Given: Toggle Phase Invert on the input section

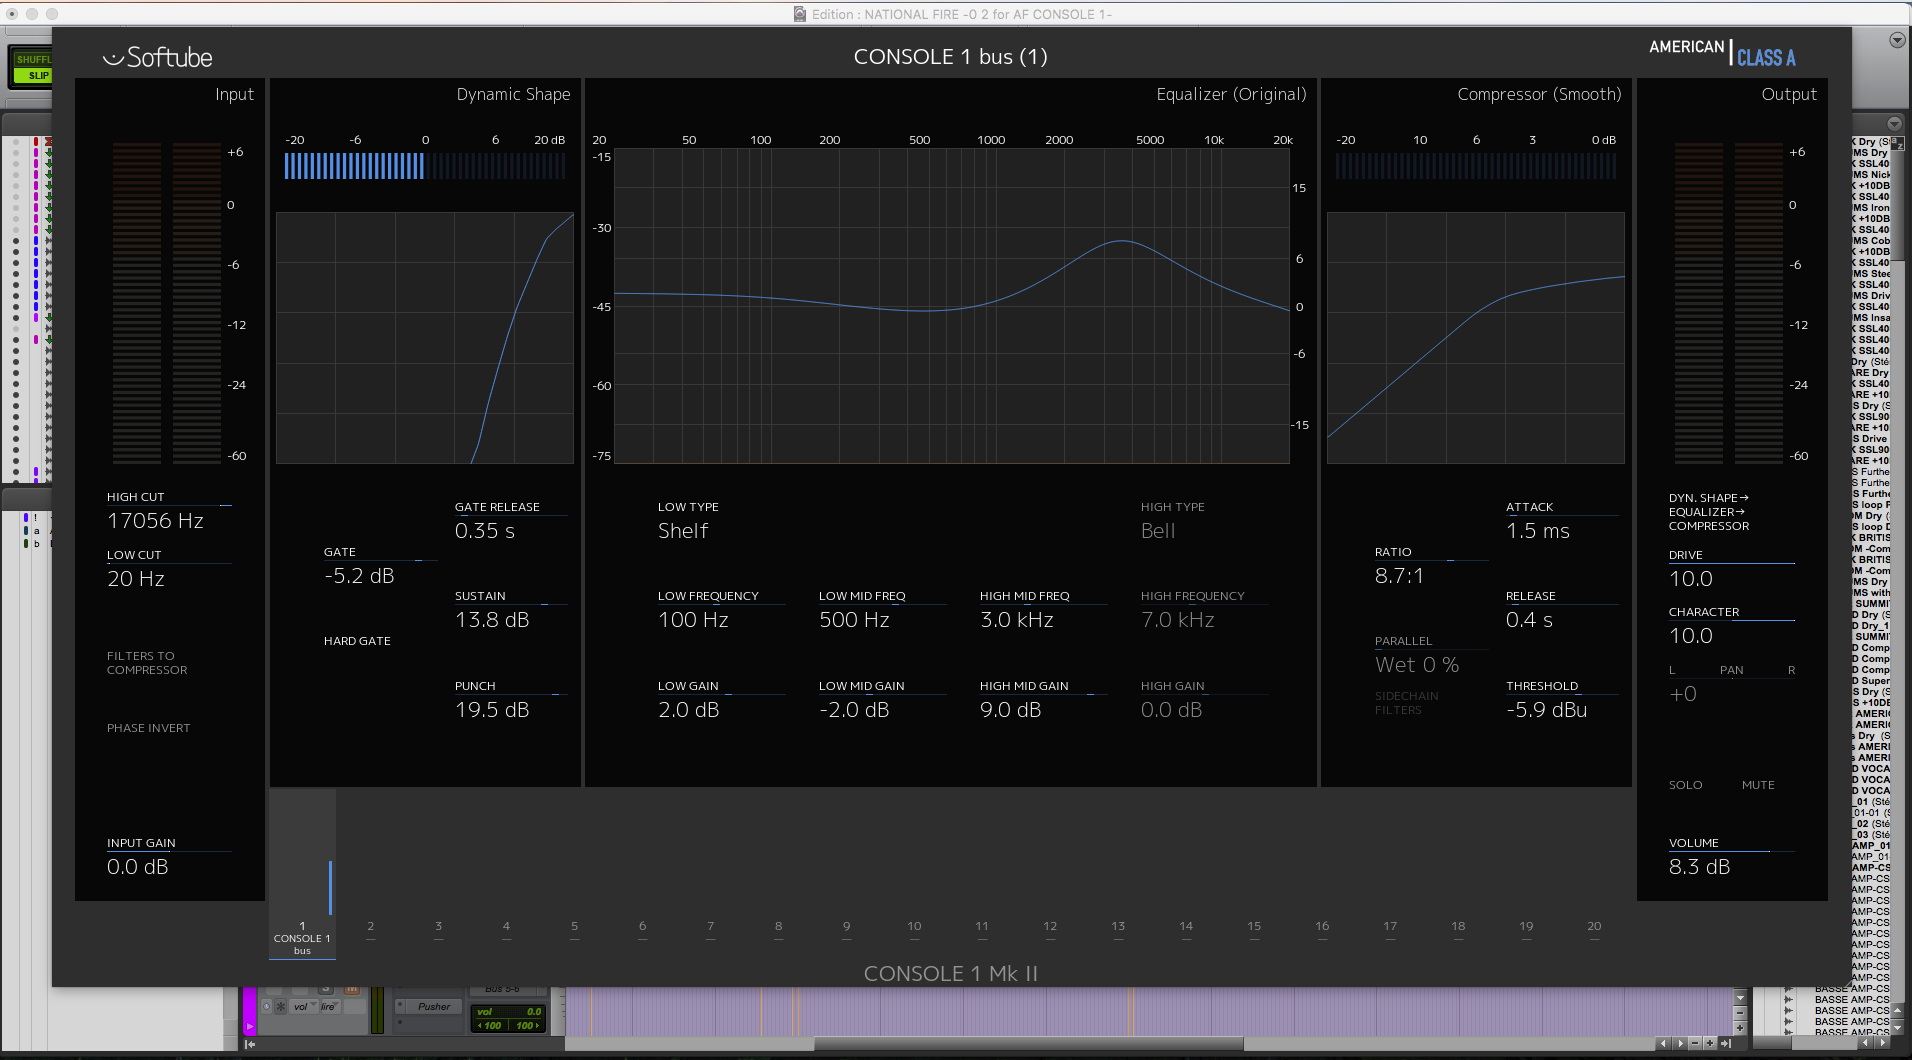Looking at the screenshot, I should pyautogui.click(x=148, y=728).
